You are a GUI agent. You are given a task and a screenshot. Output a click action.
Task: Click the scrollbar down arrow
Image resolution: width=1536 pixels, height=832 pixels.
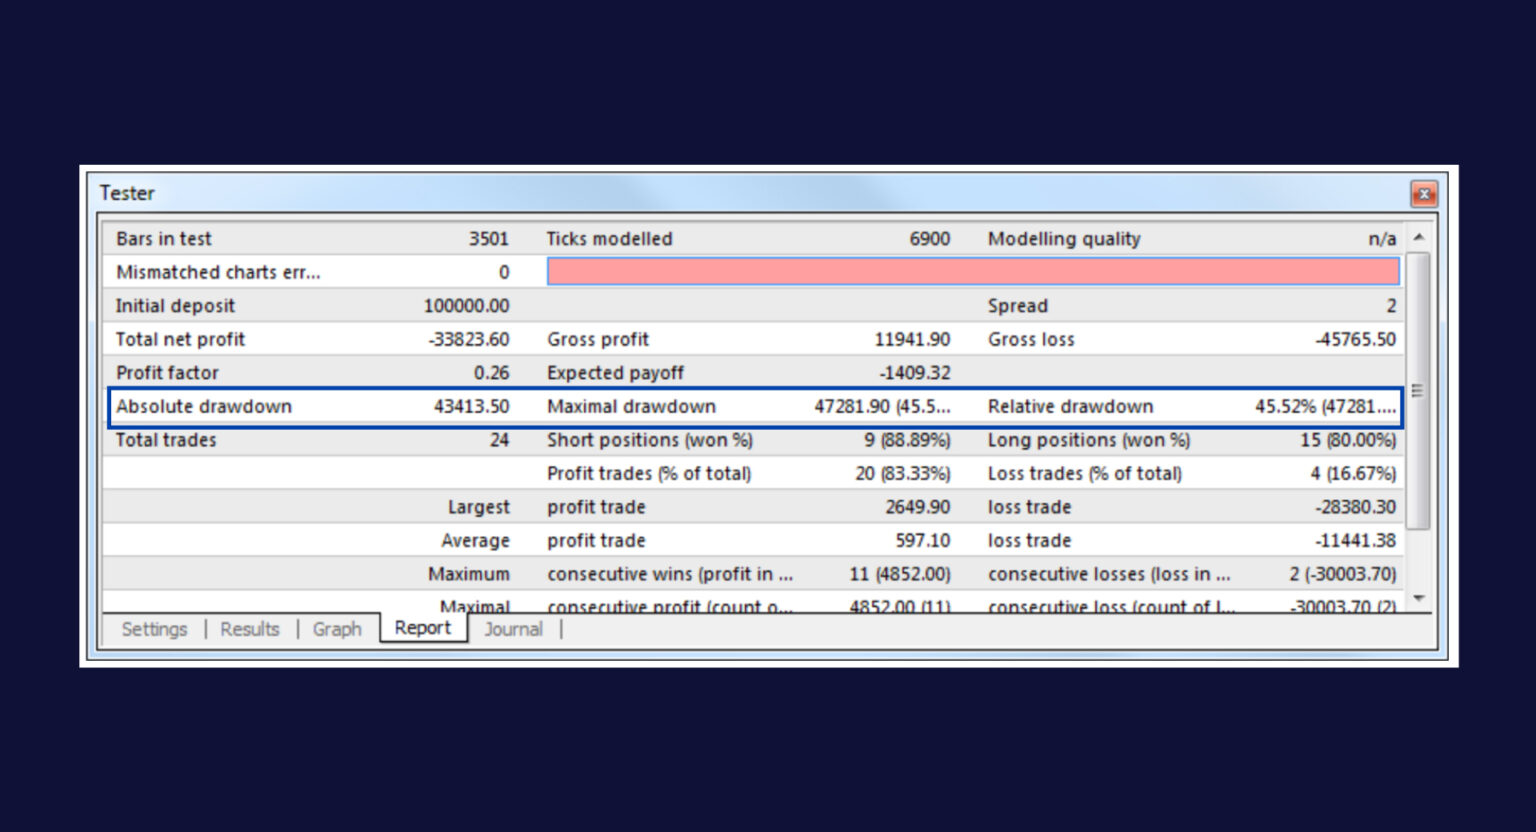point(1418,598)
